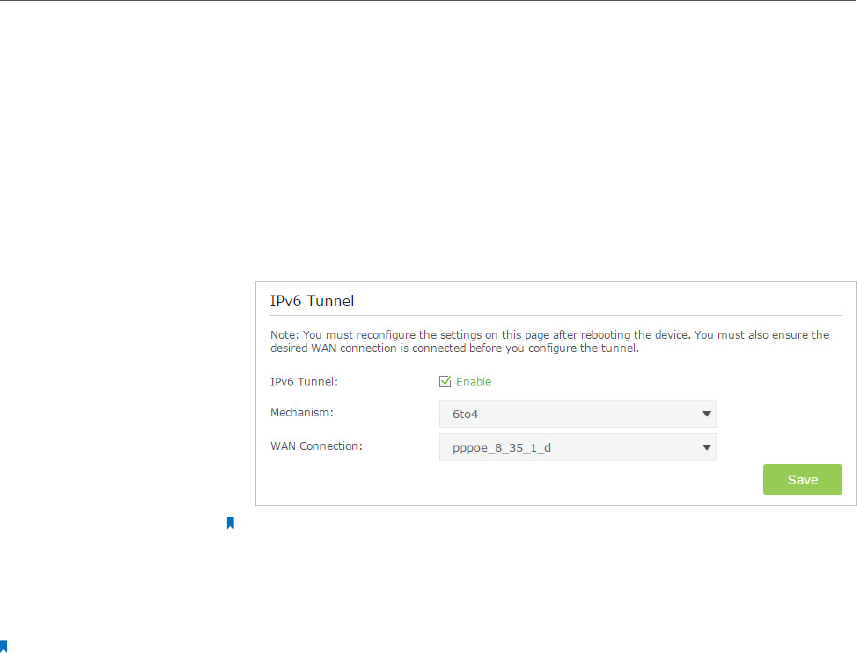The image size is (857, 653).
Task: Click the blue bookmark icon below the IPv6 Tunnel panel
Action: coord(229,523)
